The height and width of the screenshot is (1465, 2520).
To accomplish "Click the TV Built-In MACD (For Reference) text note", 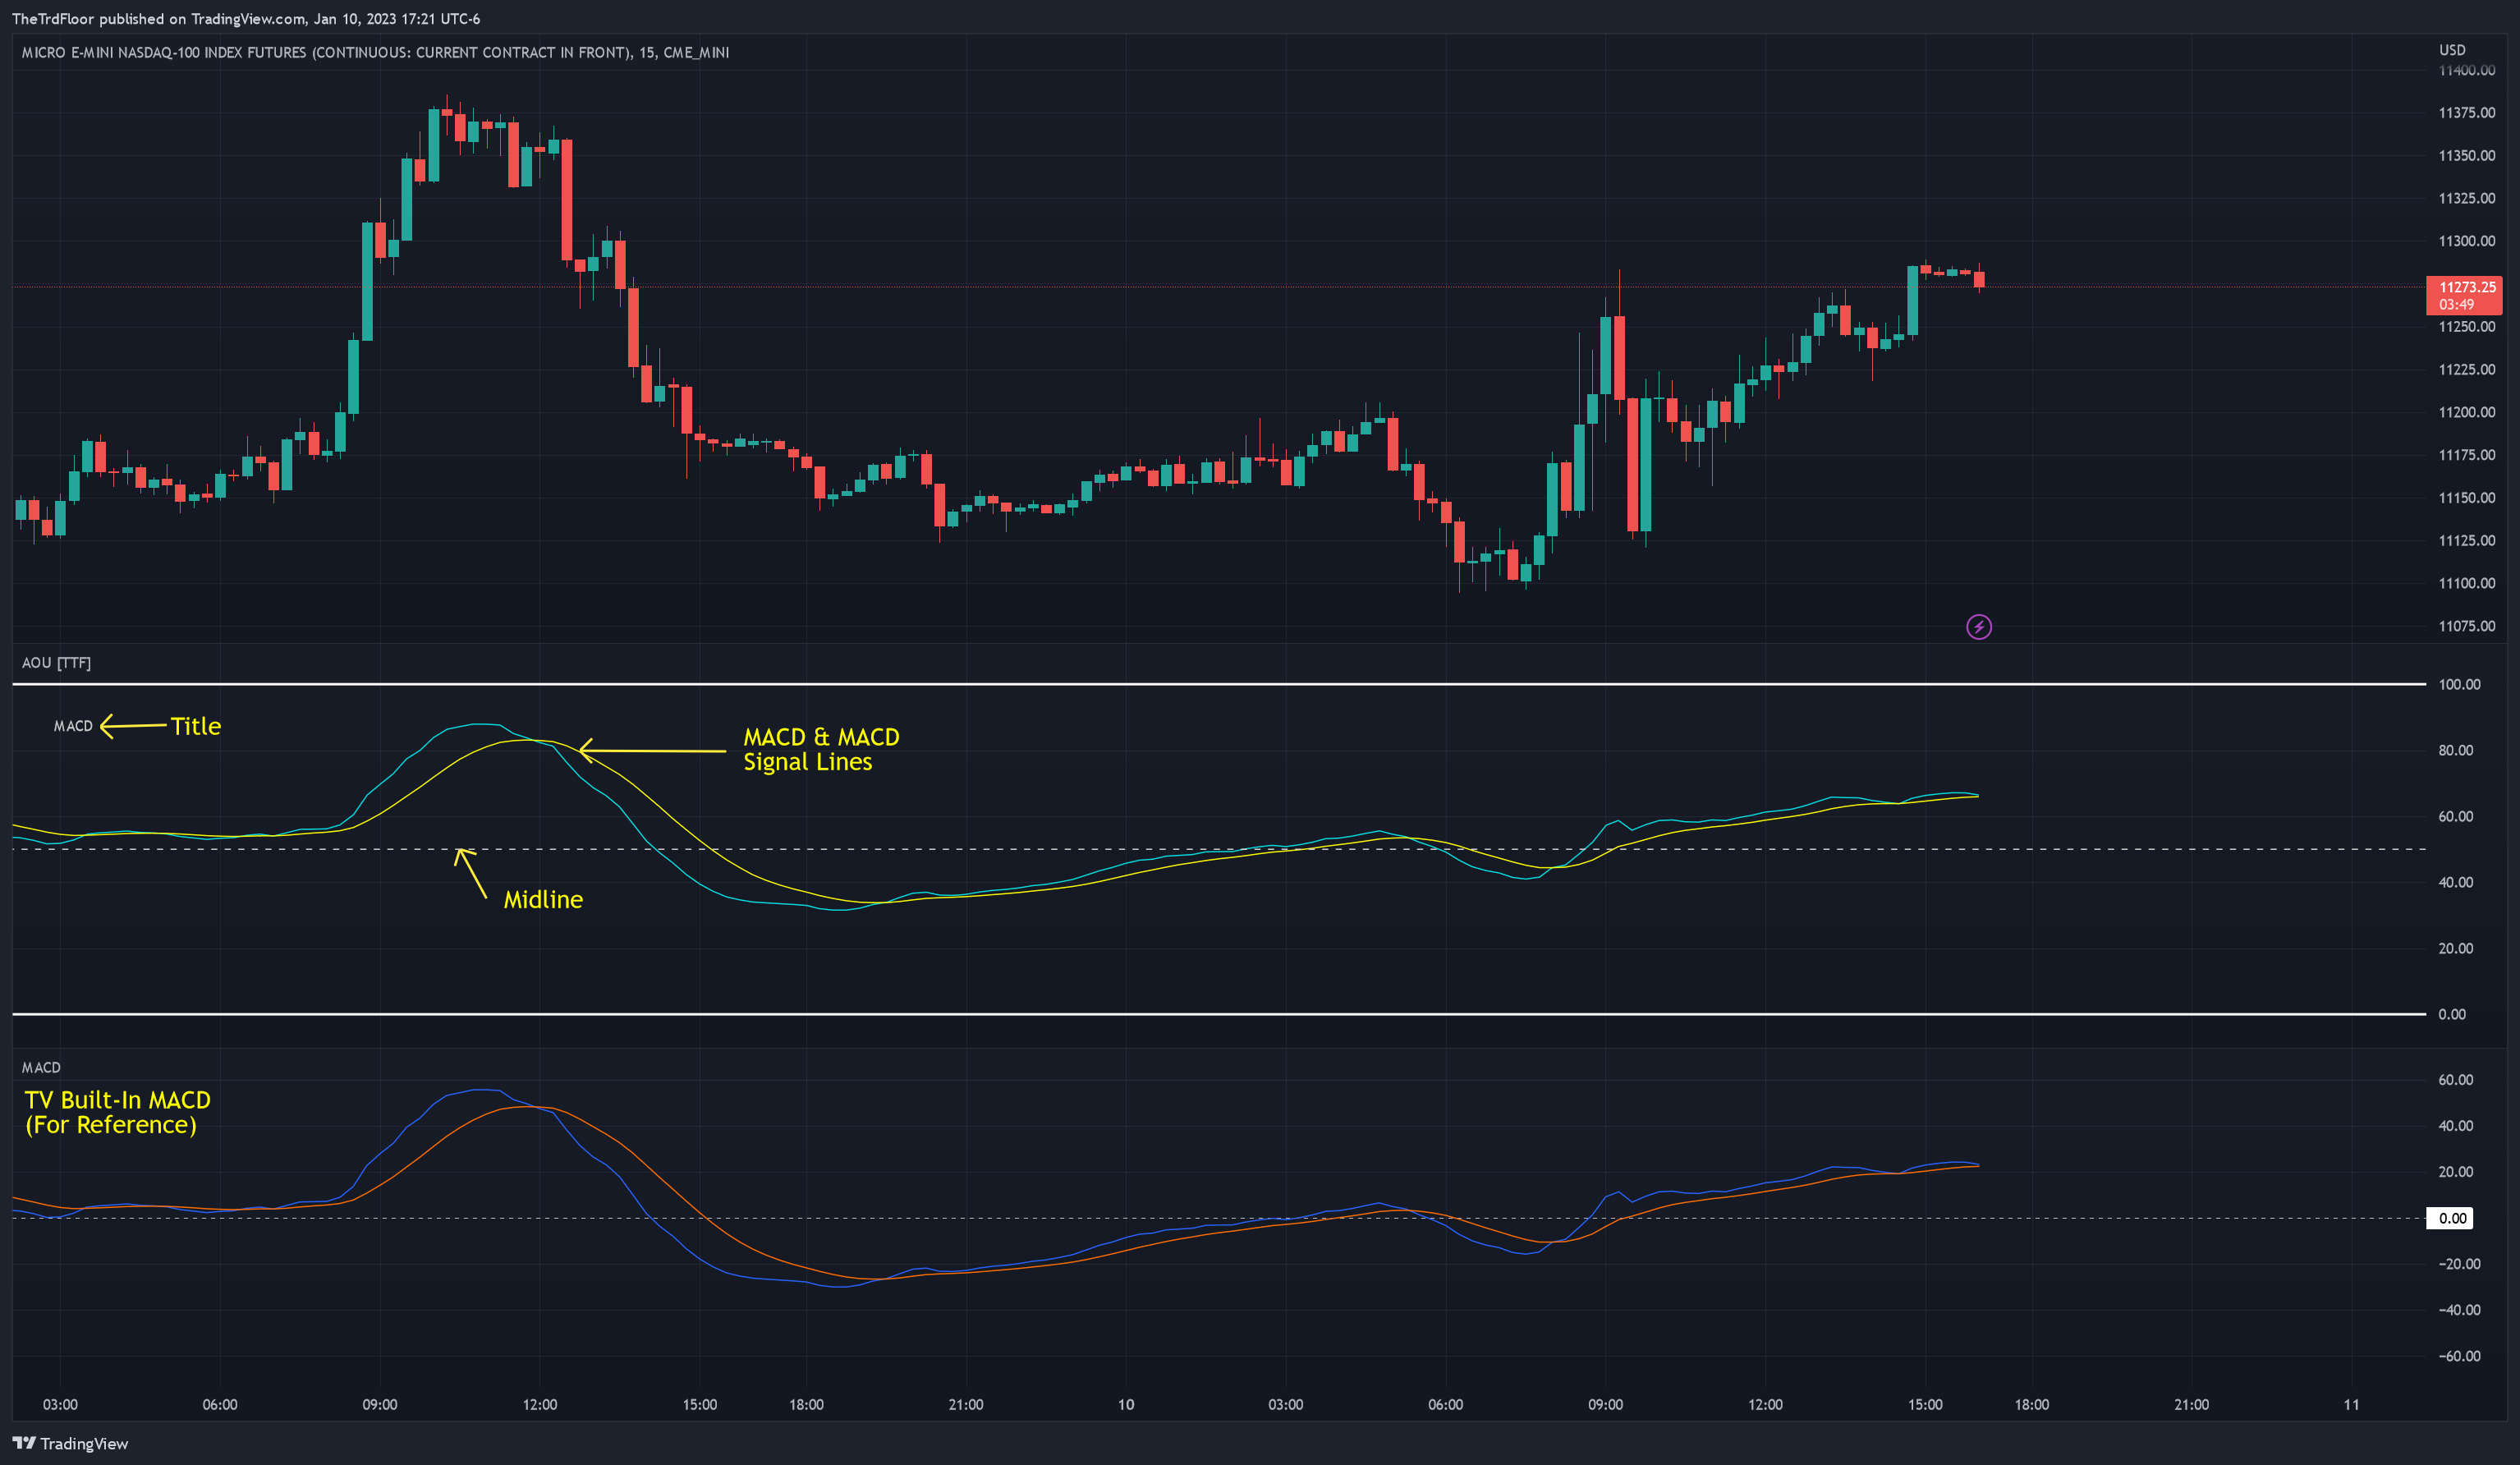I will [x=117, y=1112].
